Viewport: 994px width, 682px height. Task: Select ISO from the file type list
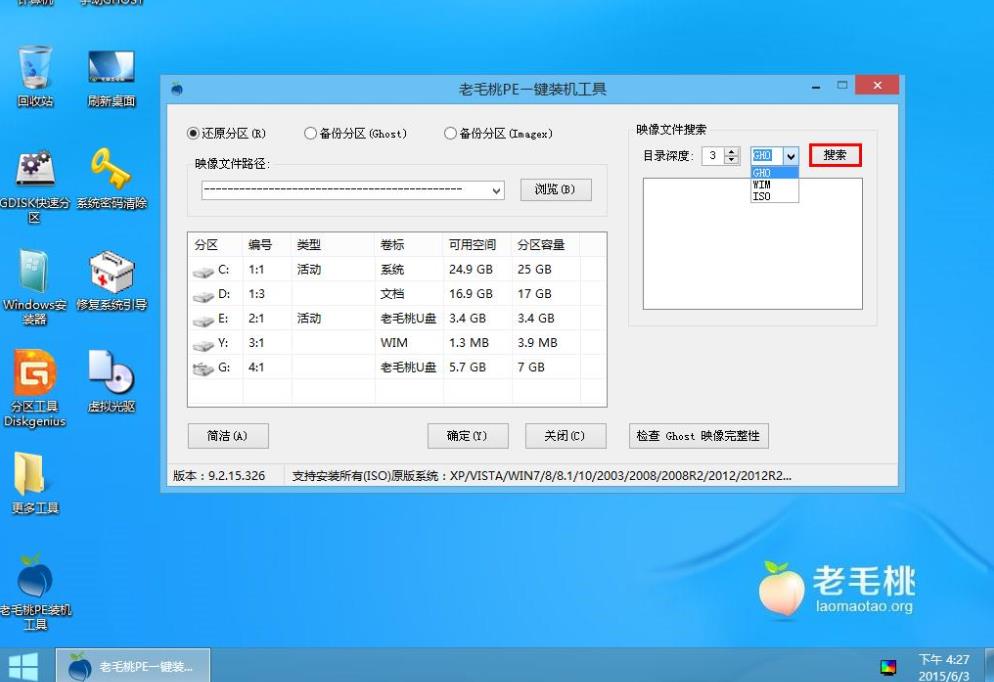[x=765, y=195]
